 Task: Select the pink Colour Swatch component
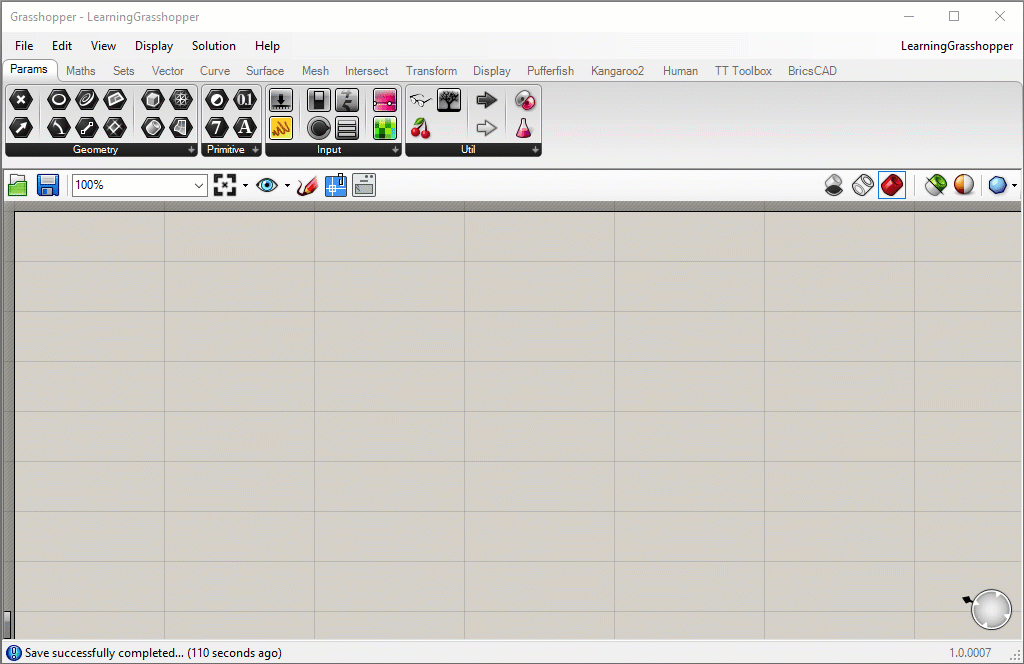tap(384, 100)
